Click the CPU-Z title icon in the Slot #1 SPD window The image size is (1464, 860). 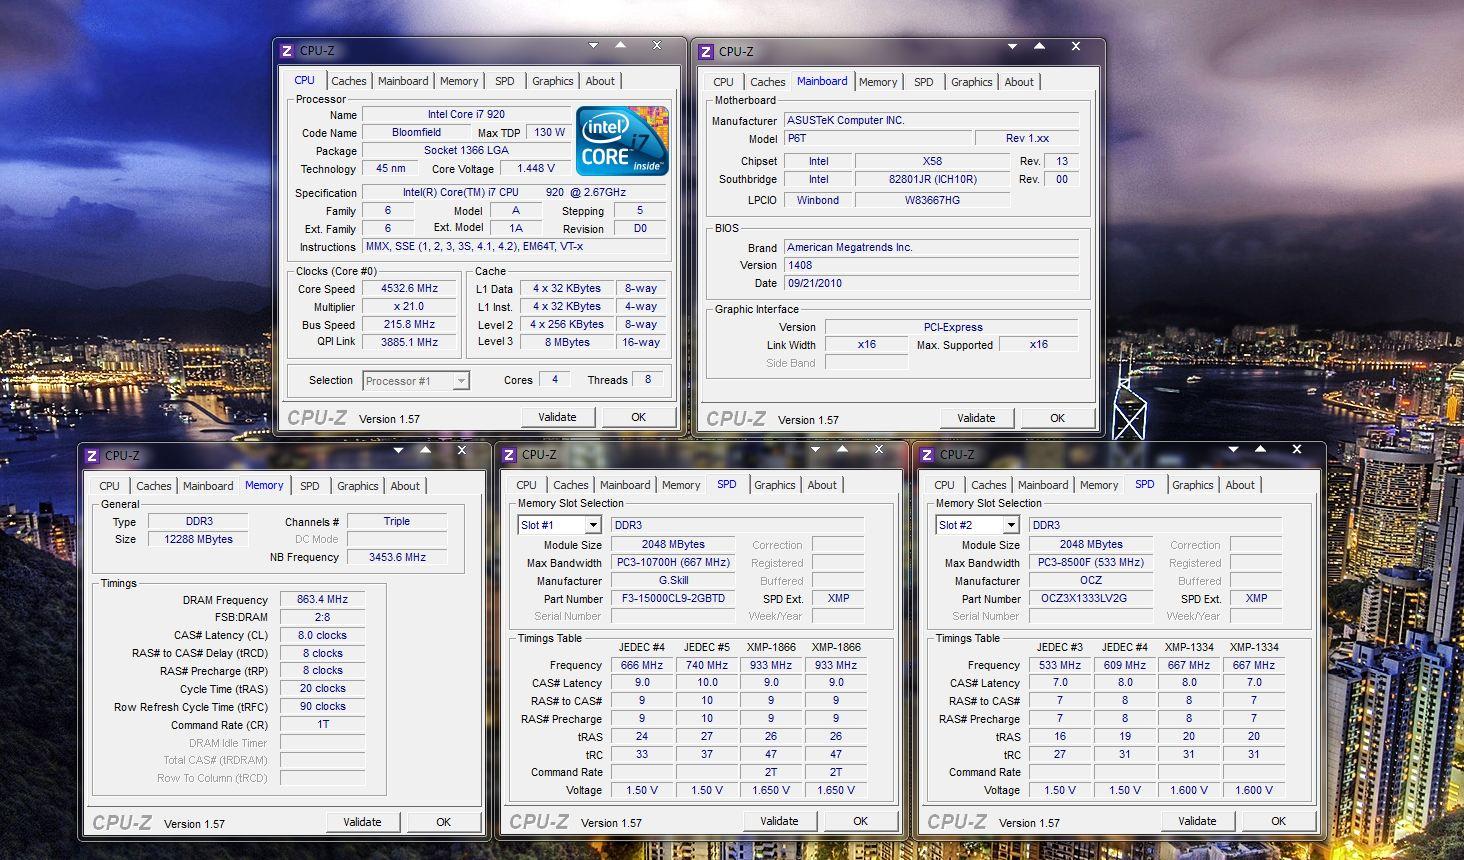click(509, 454)
